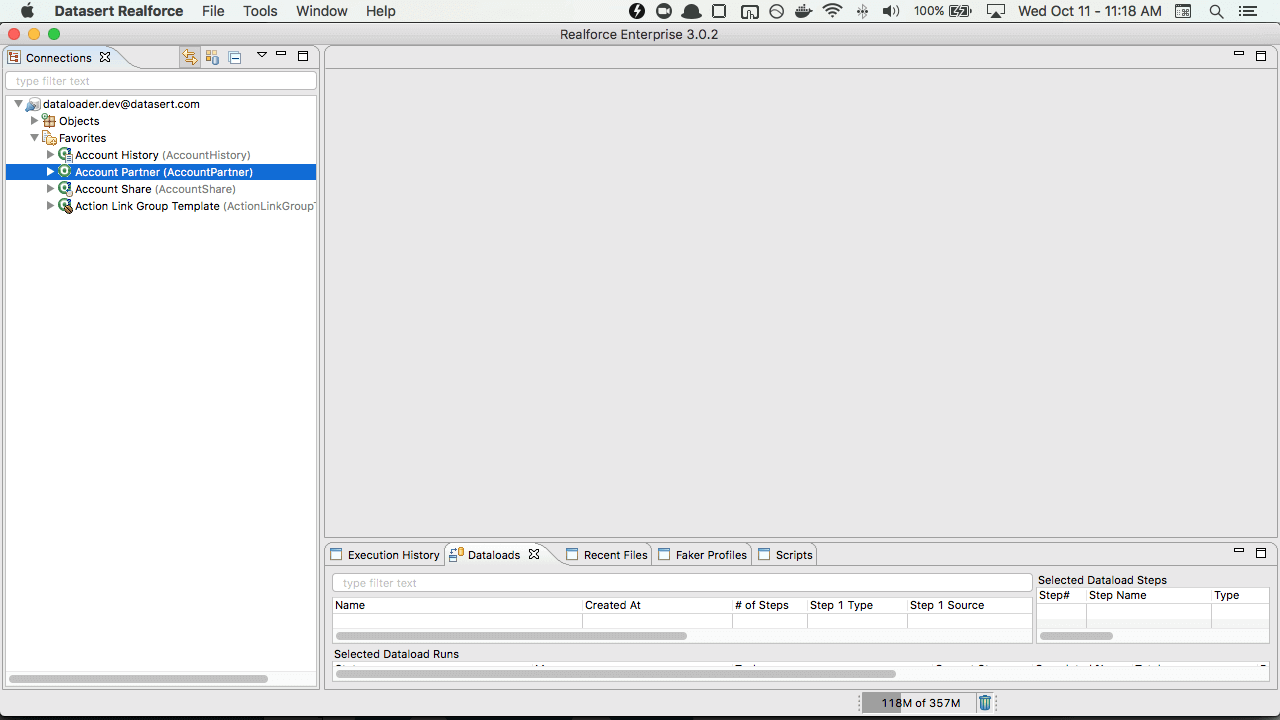Open the Connections view menu triangle
Image resolution: width=1280 pixels, height=720 pixels.
coord(262,55)
